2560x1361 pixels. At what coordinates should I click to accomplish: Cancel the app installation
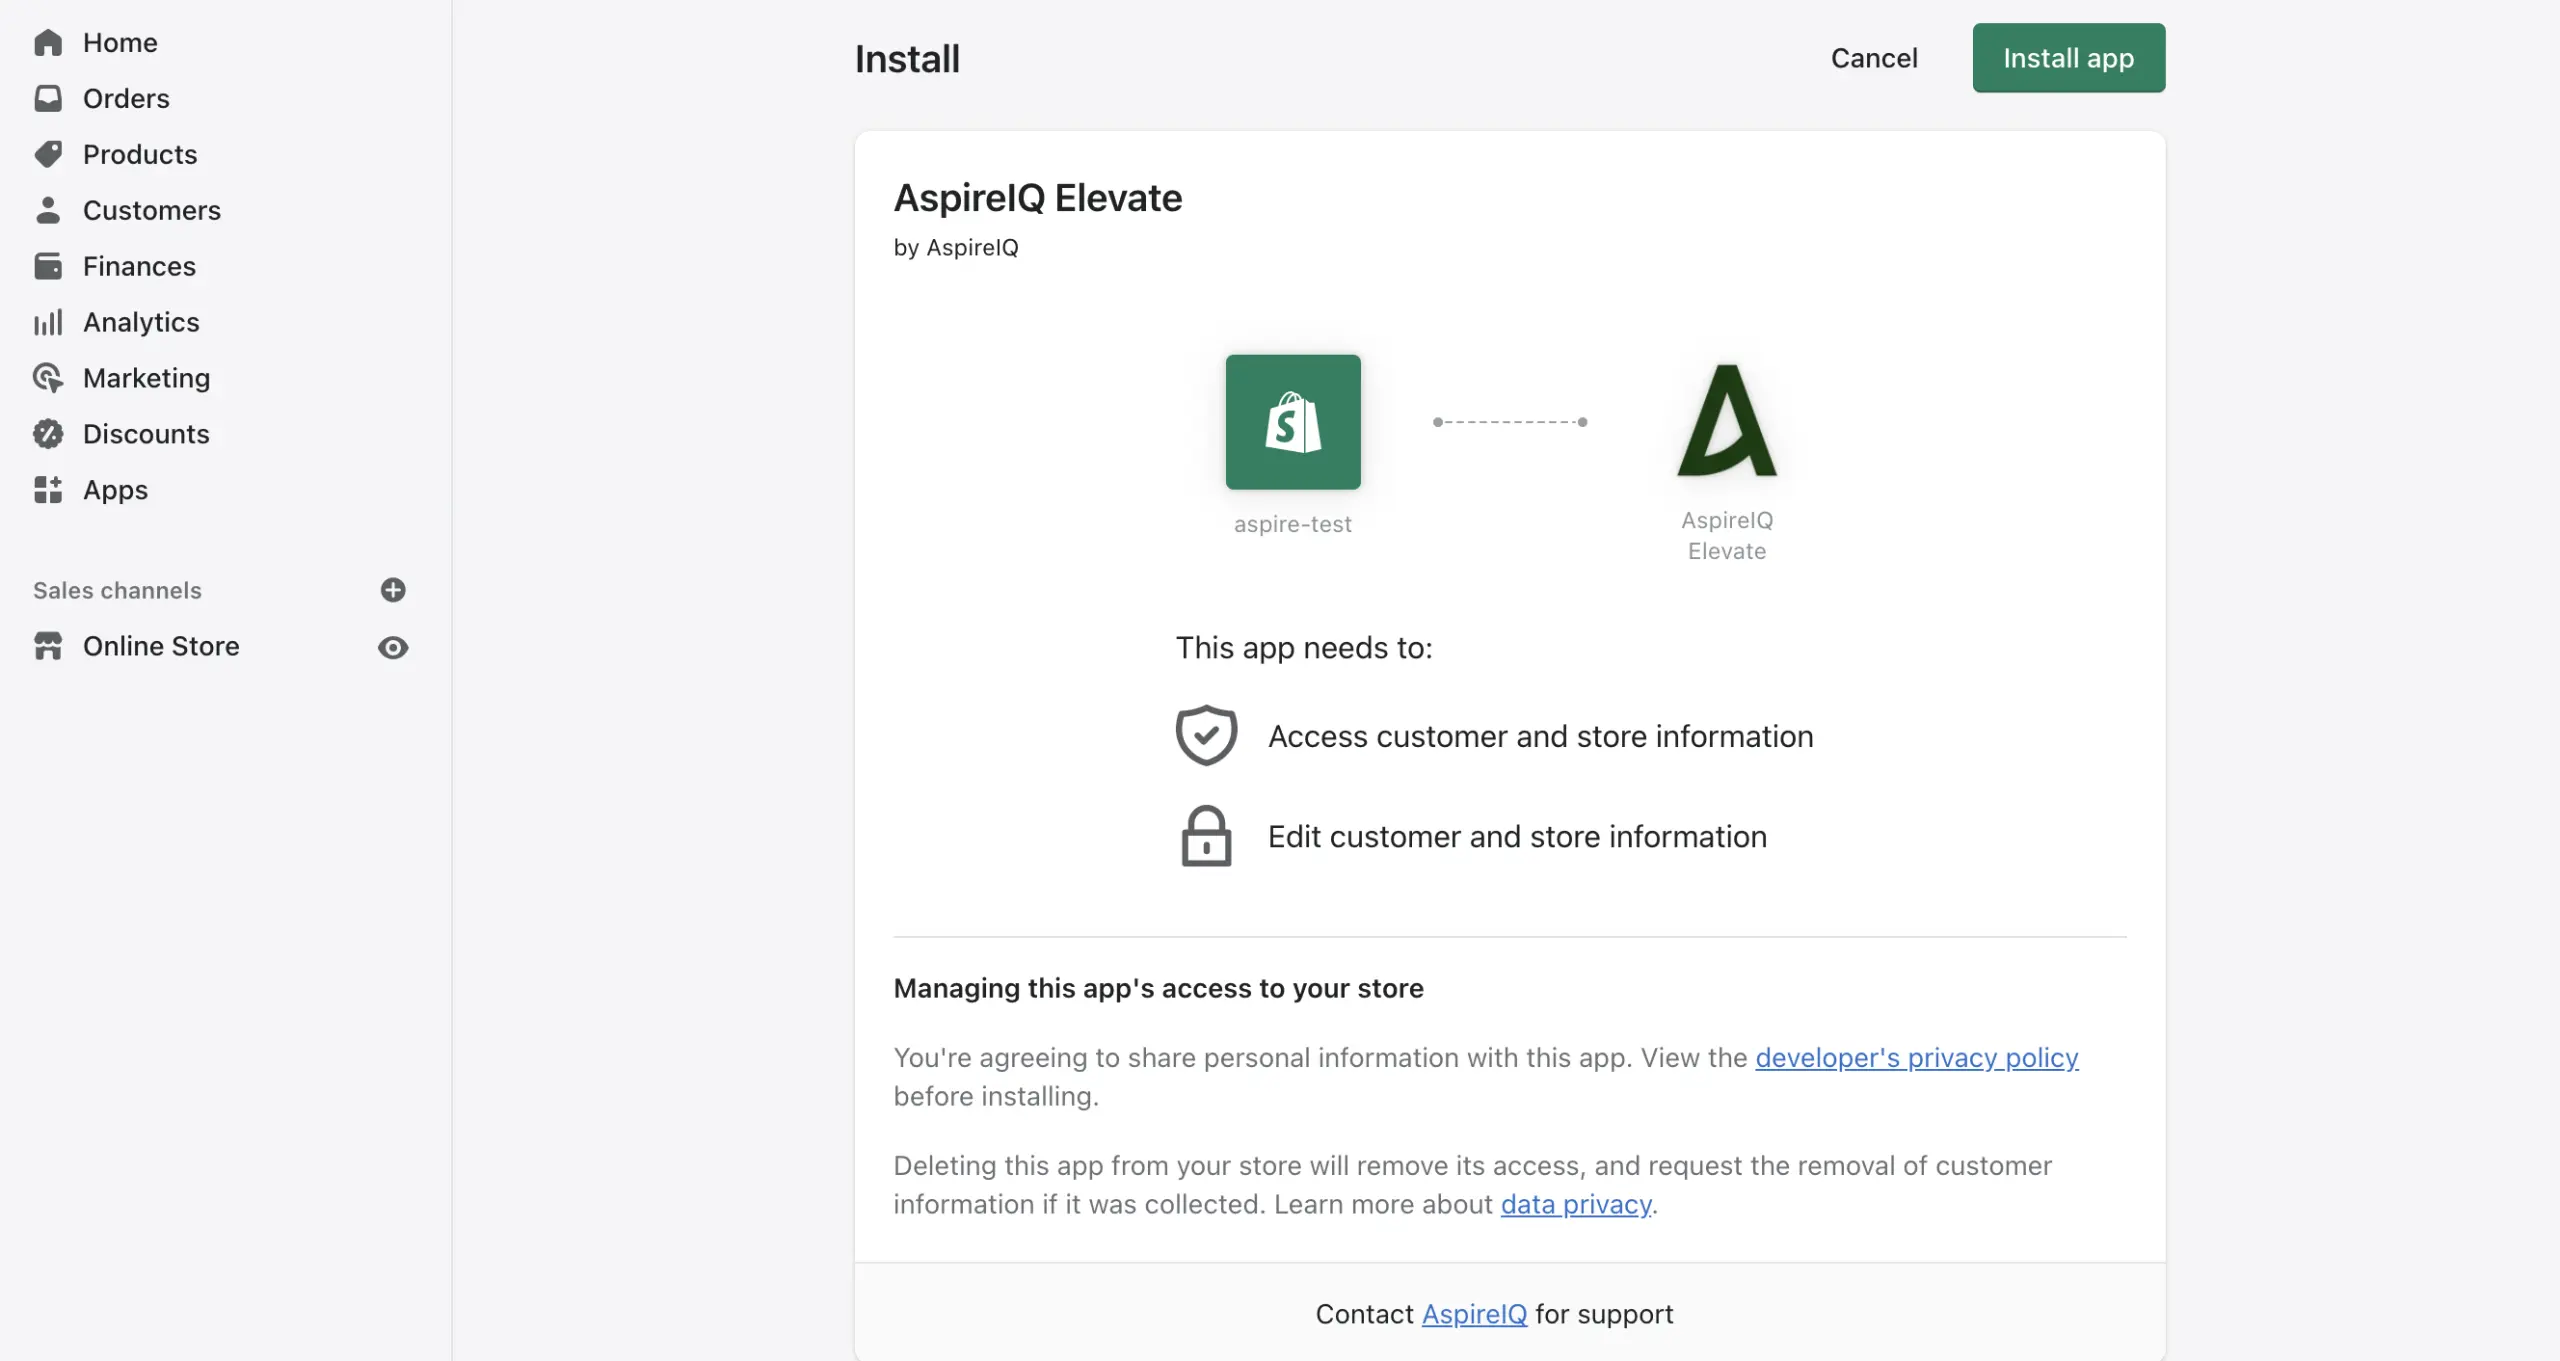[1873, 58]
